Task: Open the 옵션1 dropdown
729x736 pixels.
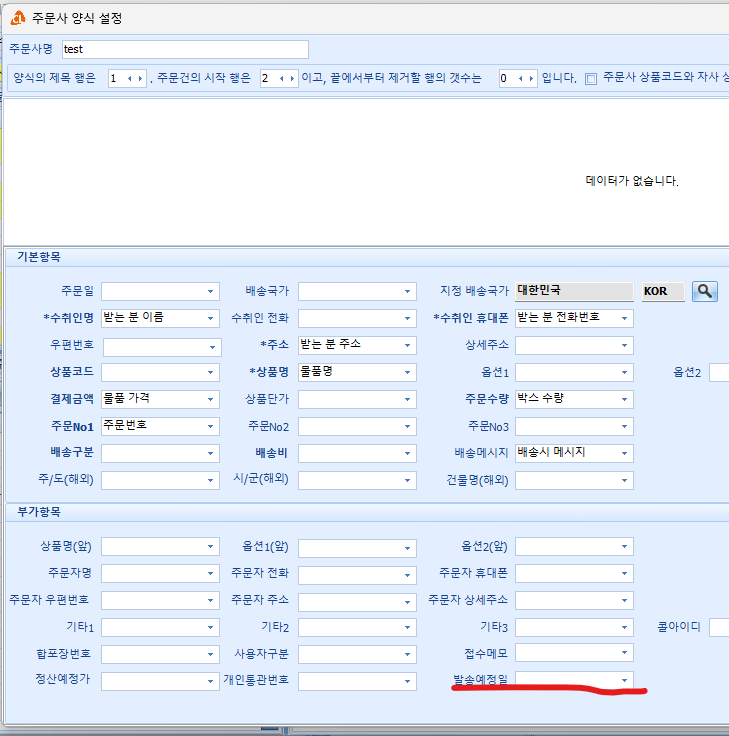Action: (x=624, y=373)
